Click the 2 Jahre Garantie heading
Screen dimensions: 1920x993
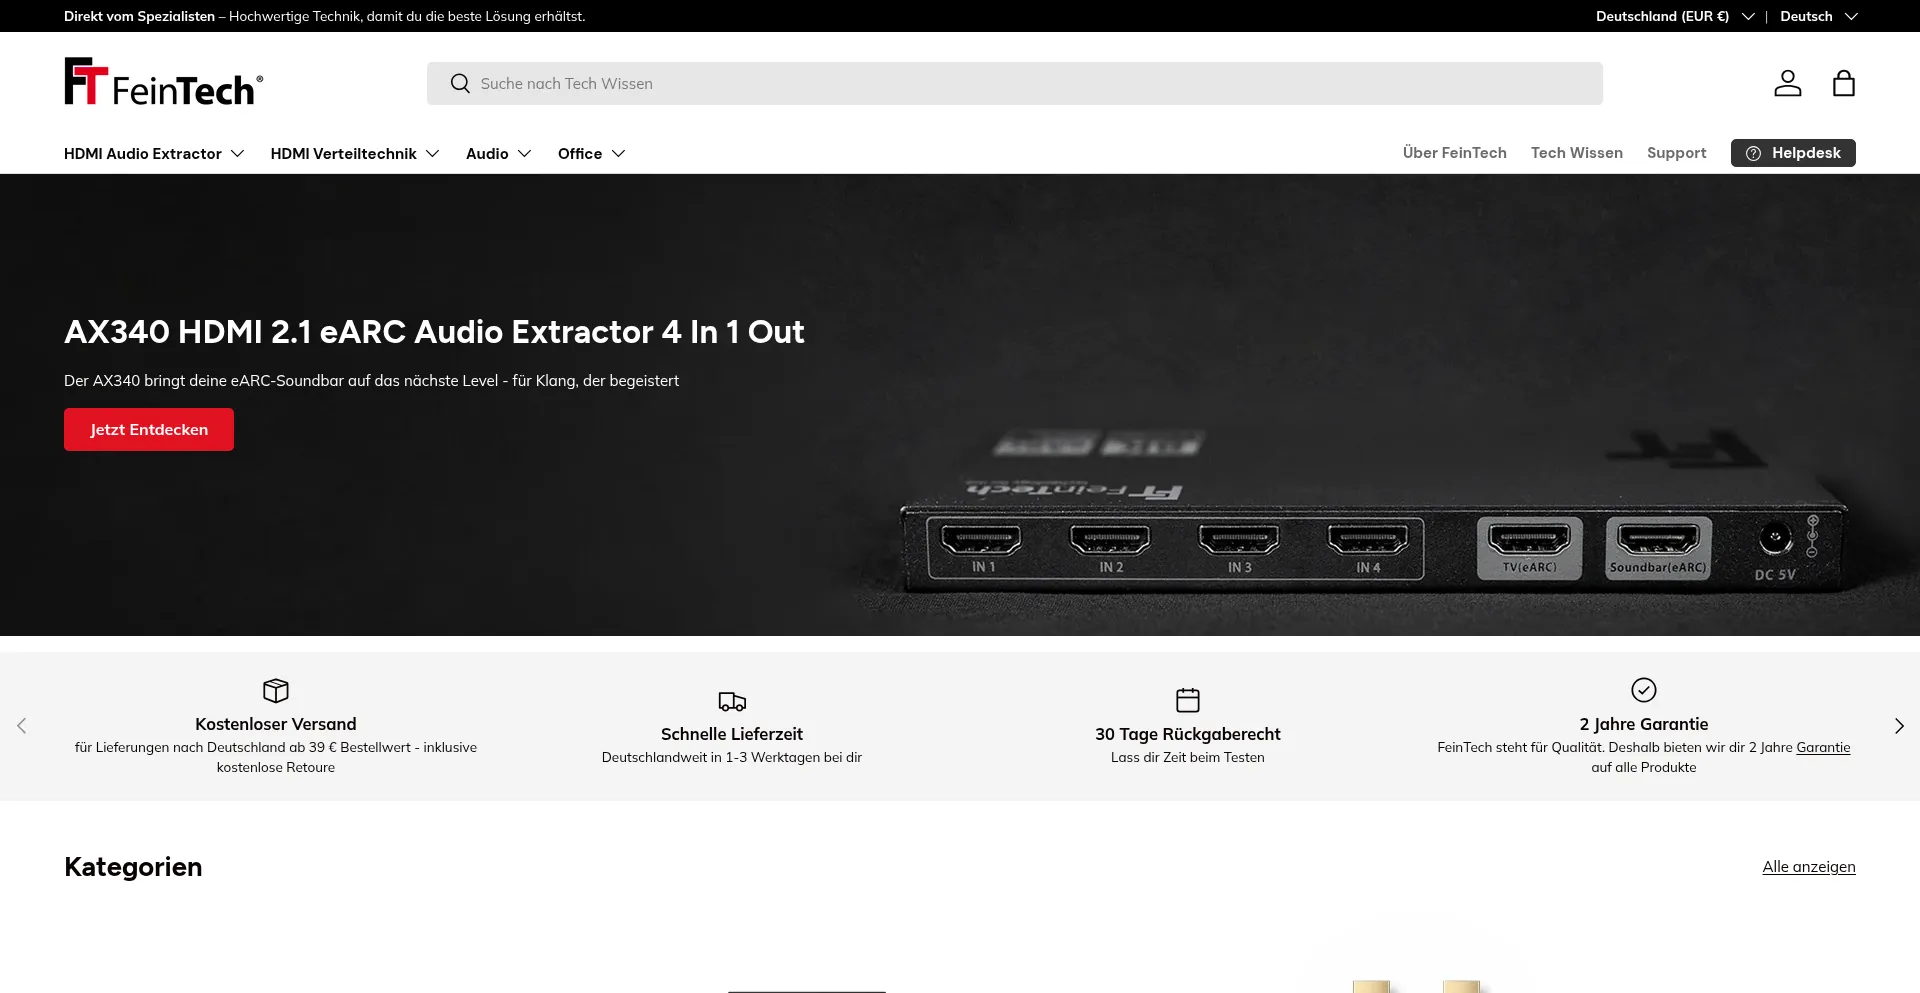click(x=1644, y=724)
